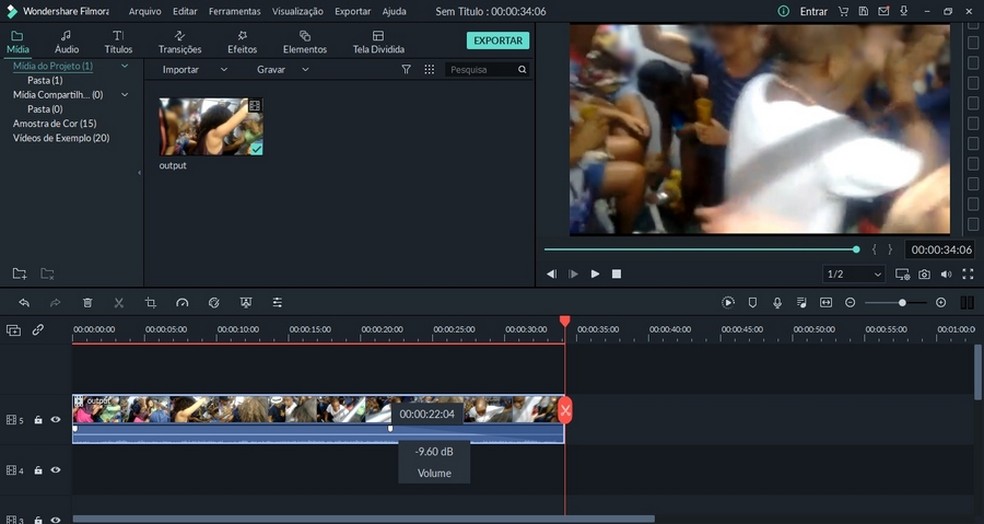The image size is (984, 524).
Task: Click the render preview icon
Action: 728,302
